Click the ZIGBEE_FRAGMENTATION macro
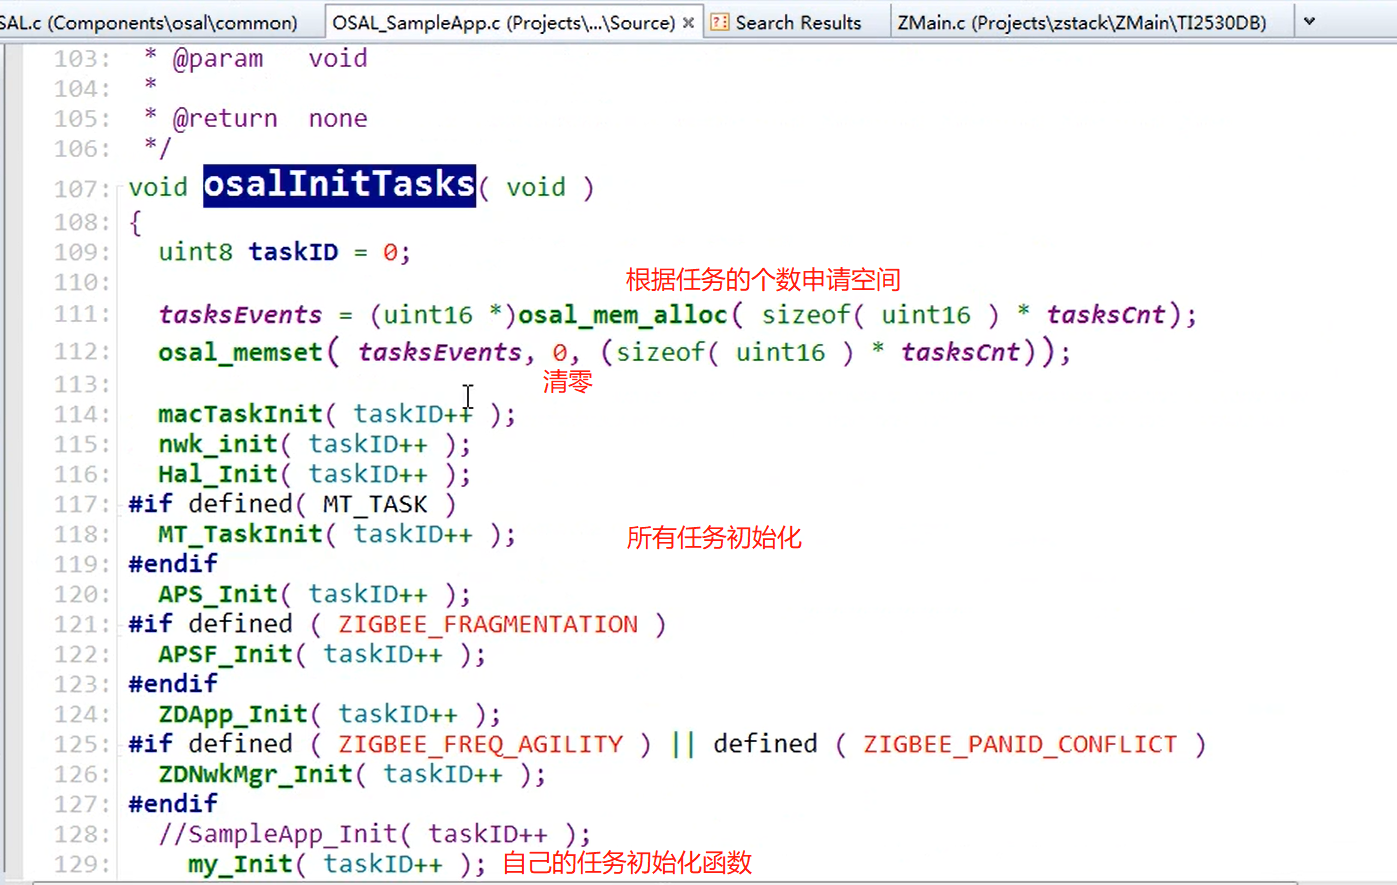 coord(488,624)
